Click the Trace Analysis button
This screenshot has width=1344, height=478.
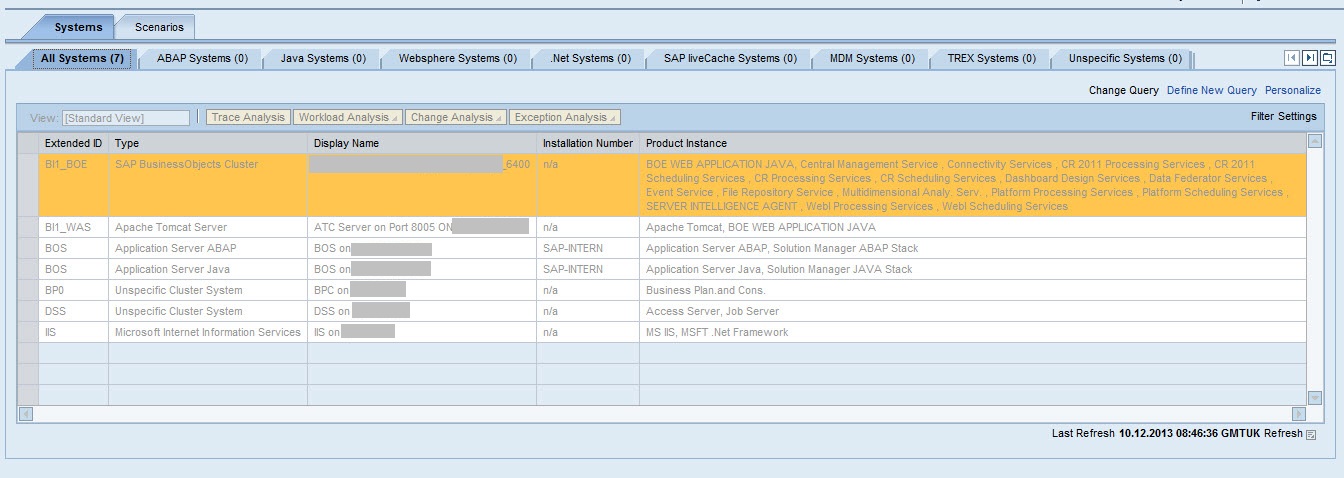(248, 117)
